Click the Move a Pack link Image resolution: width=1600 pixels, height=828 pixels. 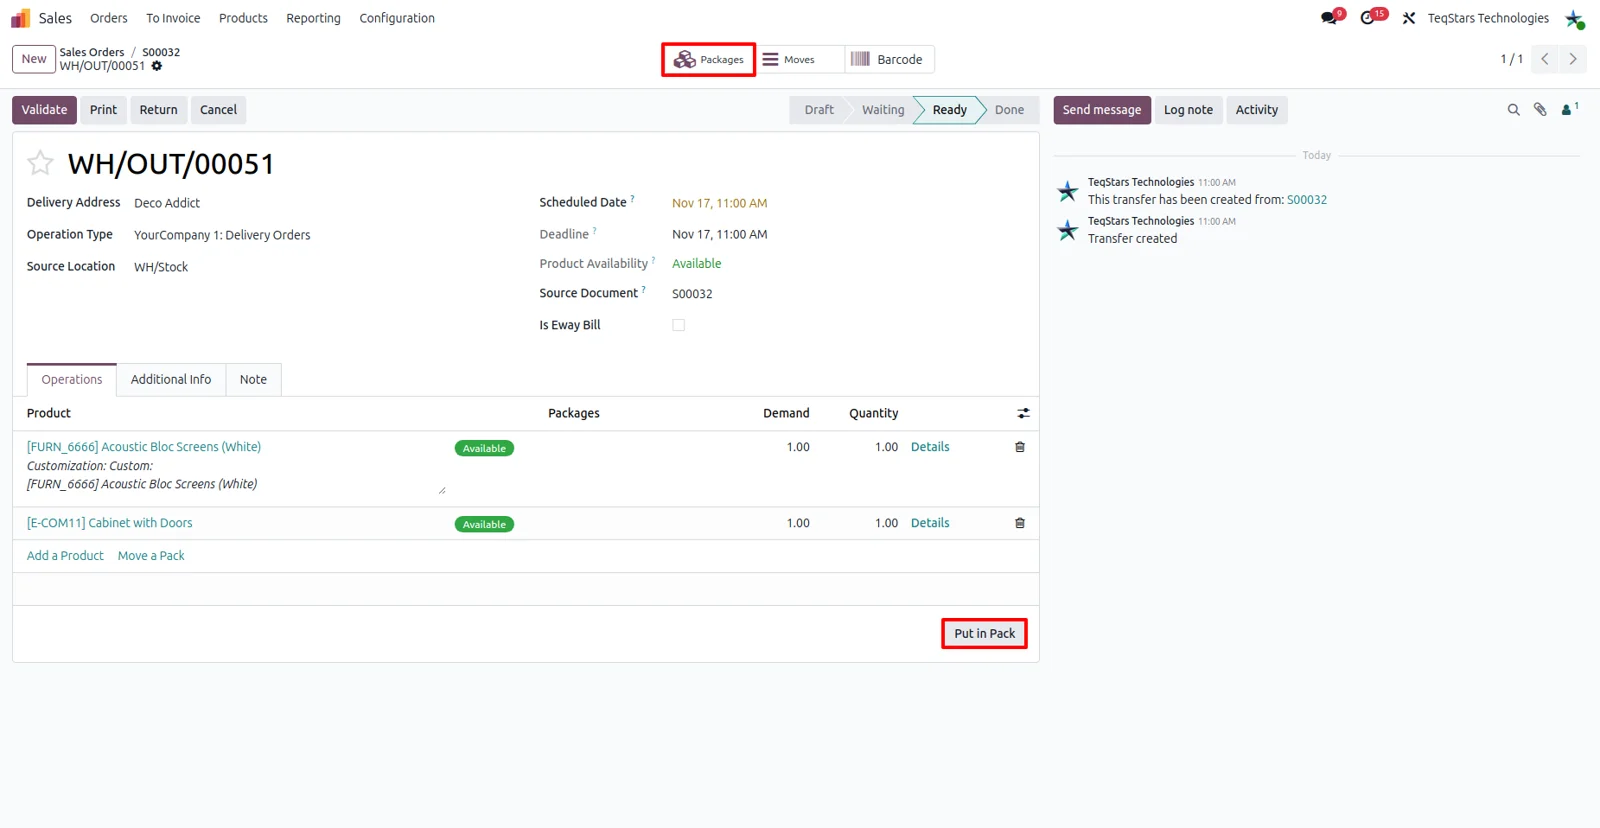151,556
